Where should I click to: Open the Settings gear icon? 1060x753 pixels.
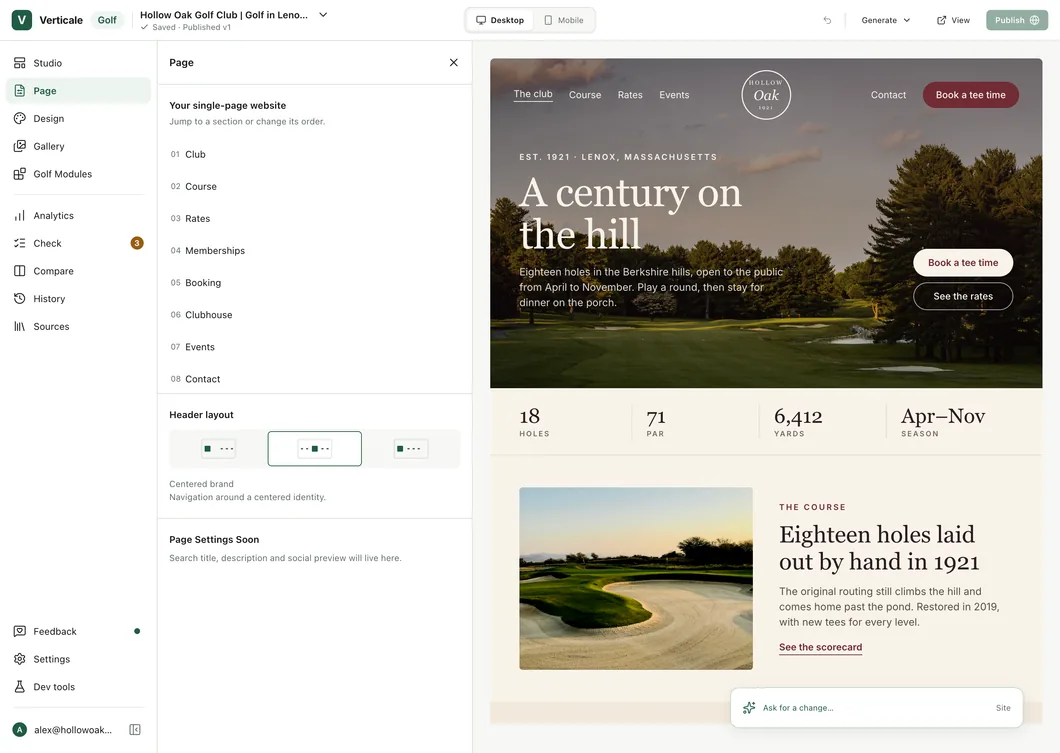click(x=20, y=659)
